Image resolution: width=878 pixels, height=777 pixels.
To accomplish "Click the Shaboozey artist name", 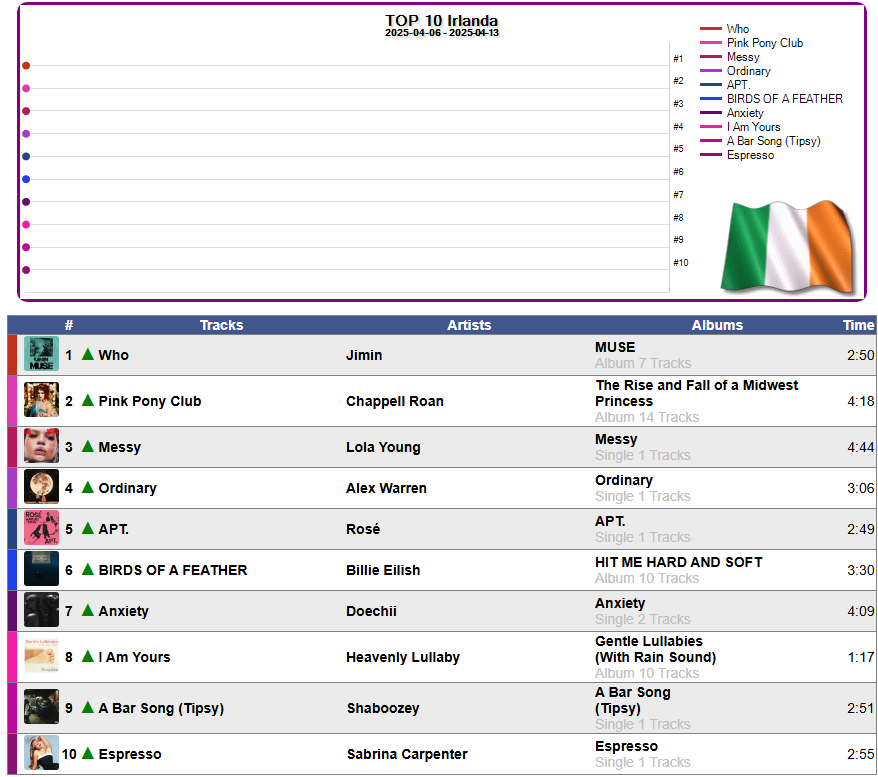I will (383, 708).
